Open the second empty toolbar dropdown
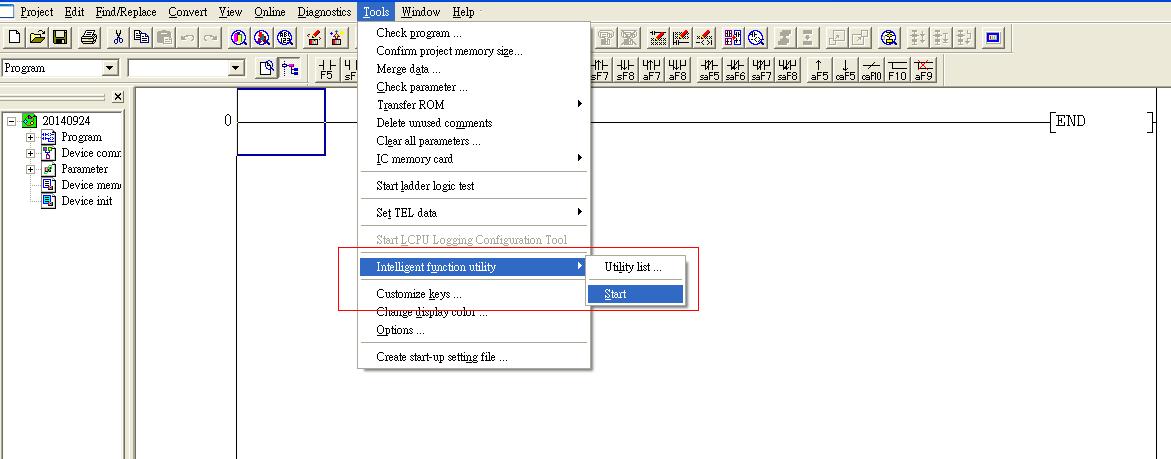The image size is (1171, 459). (x=236, y=68)
